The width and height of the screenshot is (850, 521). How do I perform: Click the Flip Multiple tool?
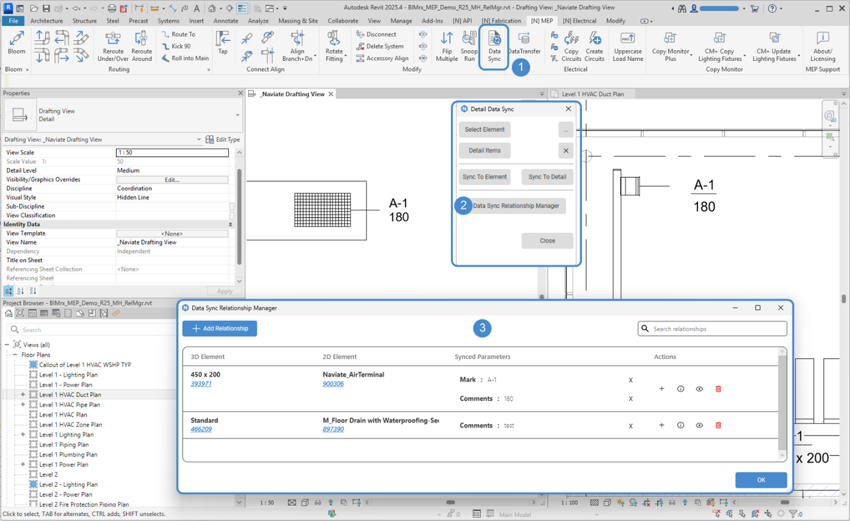pos(447,47)
